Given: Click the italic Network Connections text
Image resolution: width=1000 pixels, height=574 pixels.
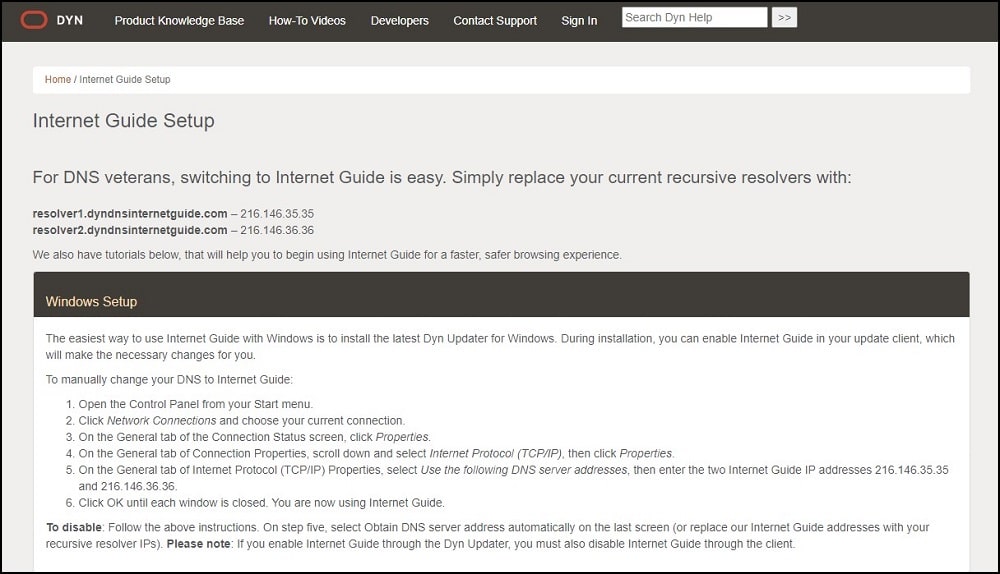Looking at the screenshot, I should pos(162,421).
